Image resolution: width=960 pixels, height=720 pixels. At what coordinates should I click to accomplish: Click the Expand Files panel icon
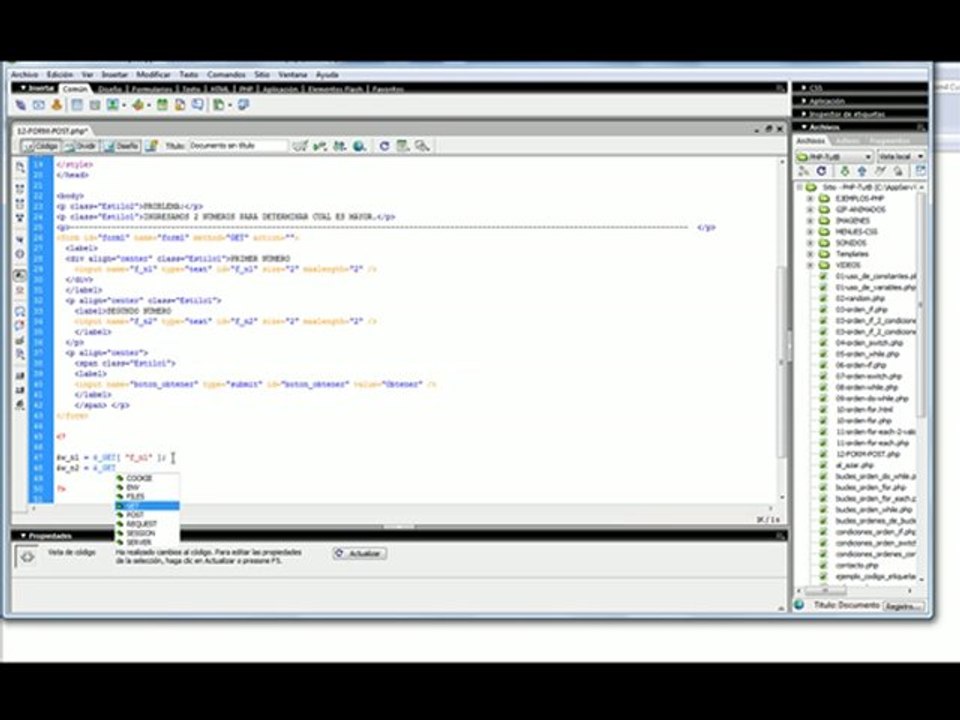tap(920, 171)
